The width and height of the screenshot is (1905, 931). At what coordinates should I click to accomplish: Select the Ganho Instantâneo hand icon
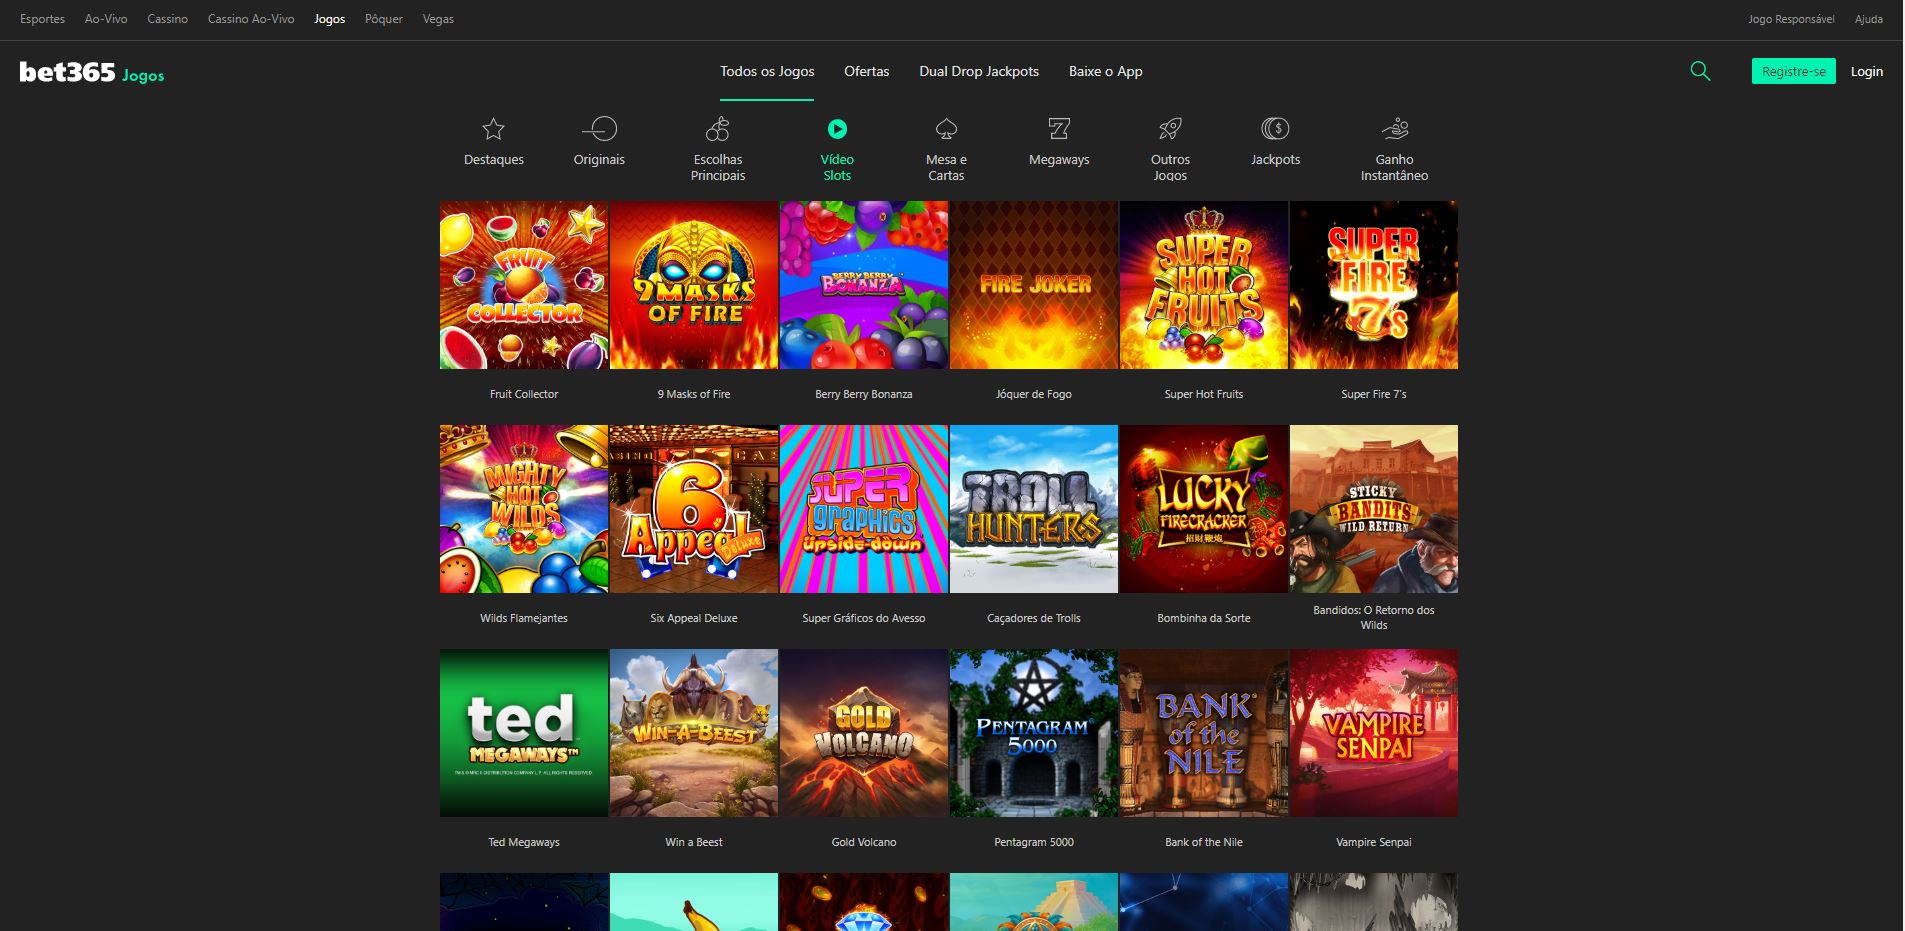pyautogui.click(x=1394, y=129)
